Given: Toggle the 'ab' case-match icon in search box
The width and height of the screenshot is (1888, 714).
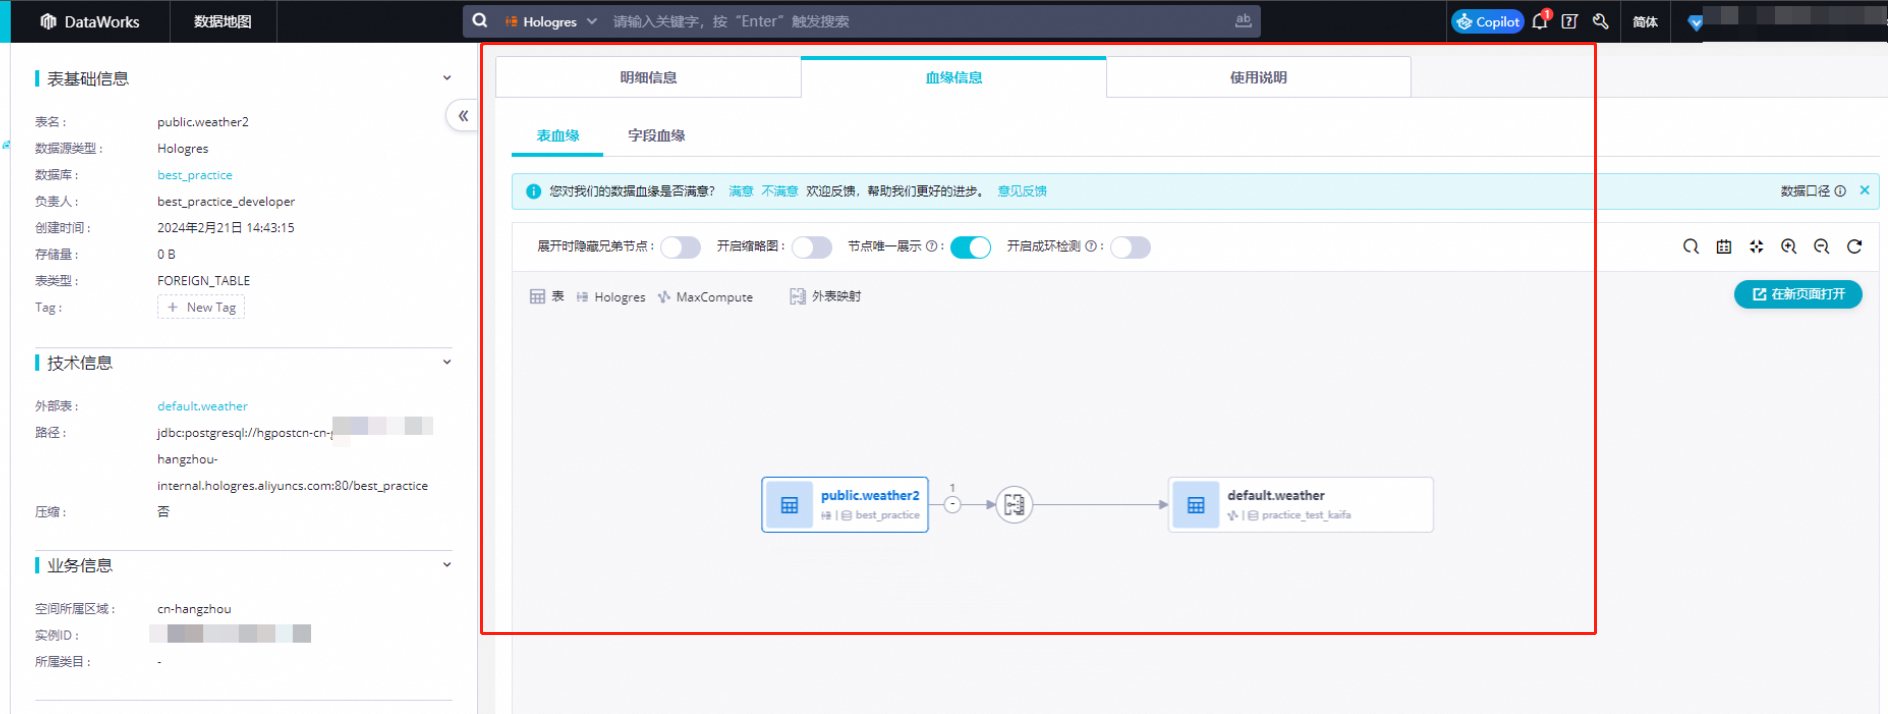Looking at the screenshot, I should (x=1243, y=20).
